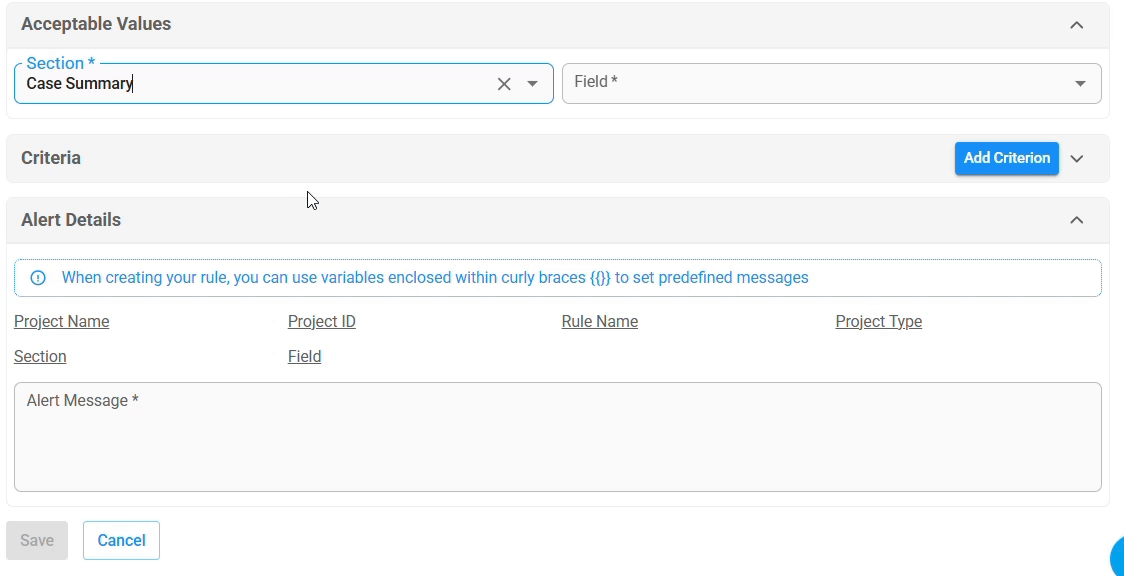The image size is (1124, 576).
Task: Expand the Criteria panel chevron
Action: pyautogui.click(x=1077, y=158)
